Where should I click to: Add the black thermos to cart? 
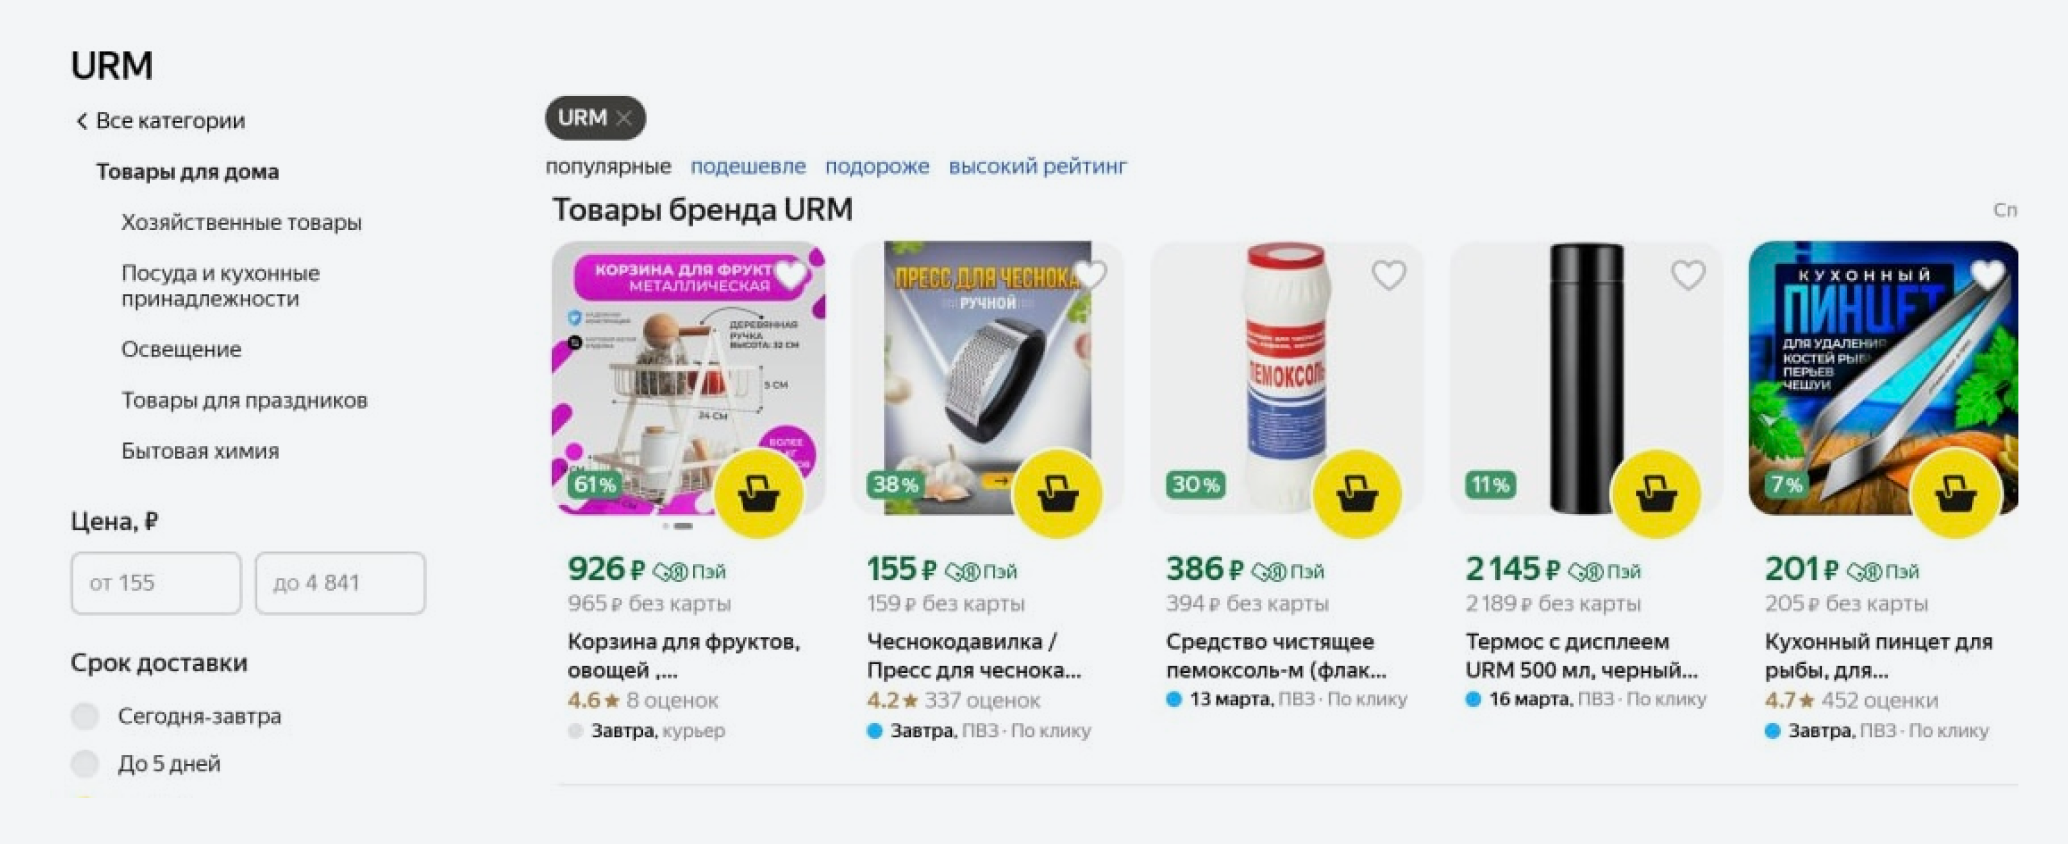point(1656,494)
